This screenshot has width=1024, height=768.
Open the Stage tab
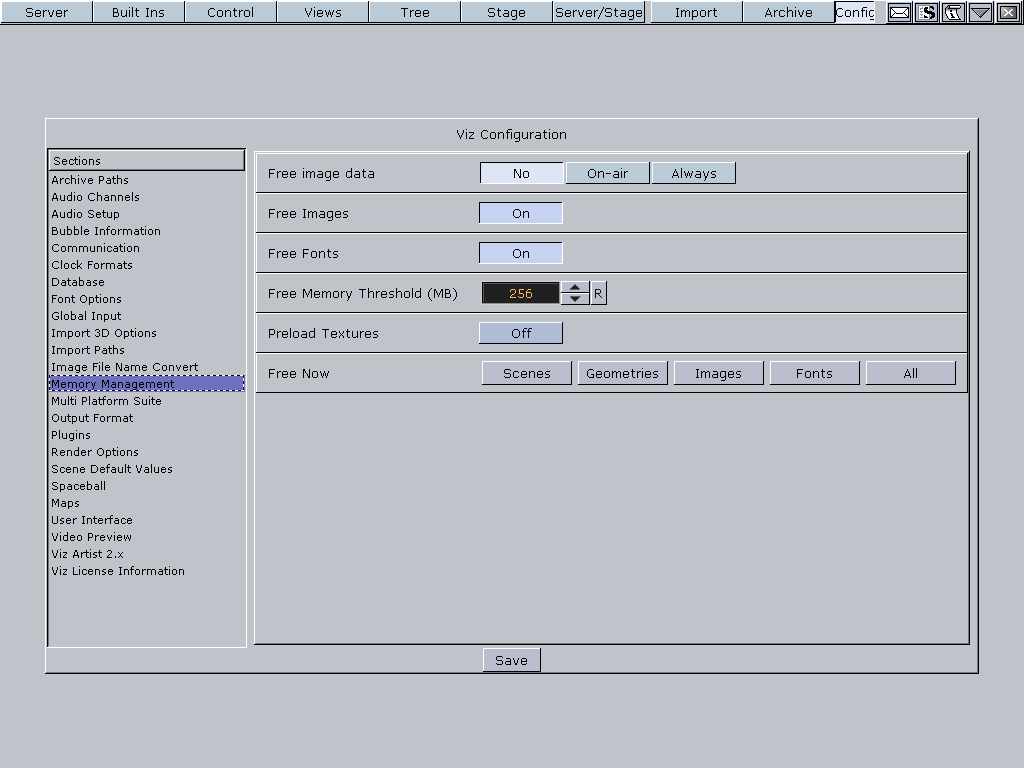click(x=505, y=12)
